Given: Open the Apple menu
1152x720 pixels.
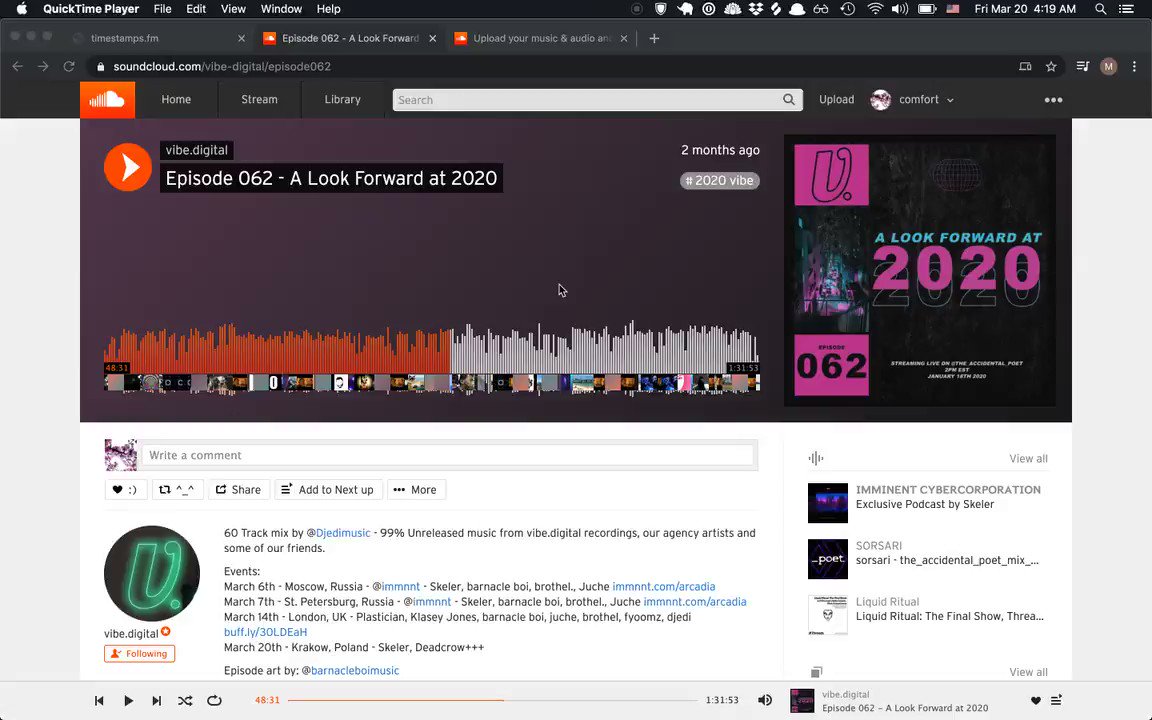Looking at the screenshot, I should coord(22,9).
